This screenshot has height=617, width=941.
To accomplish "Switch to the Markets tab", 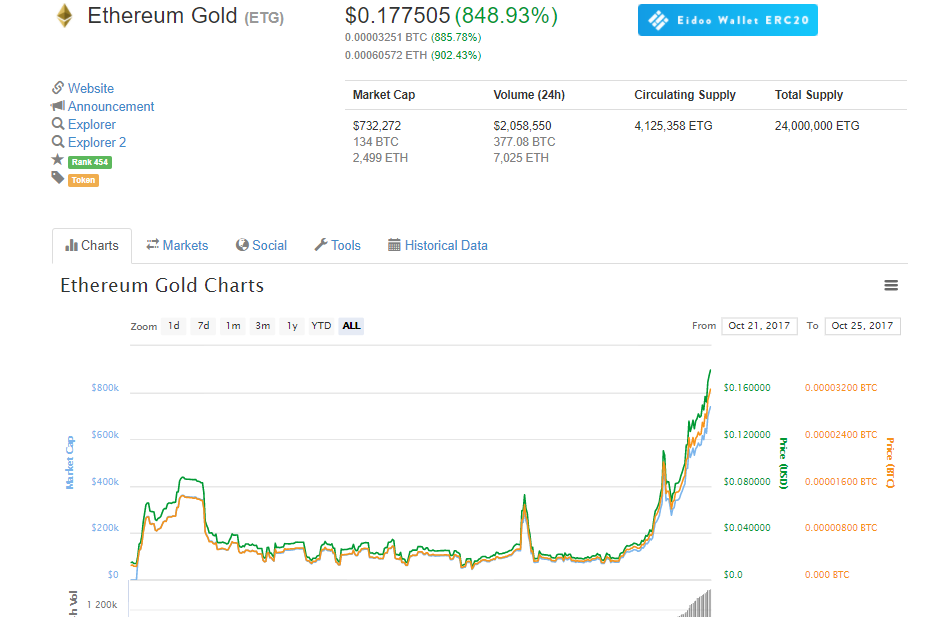I will 177,245.
